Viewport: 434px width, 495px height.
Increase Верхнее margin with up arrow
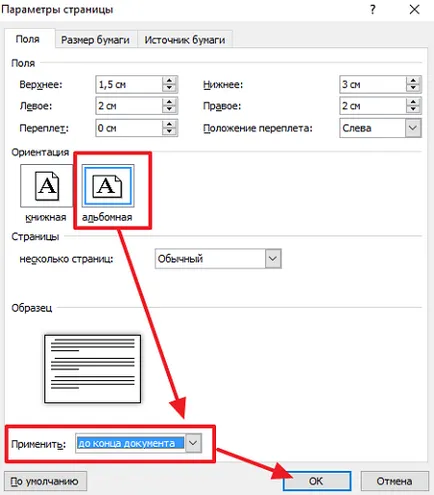click(169, 80)
